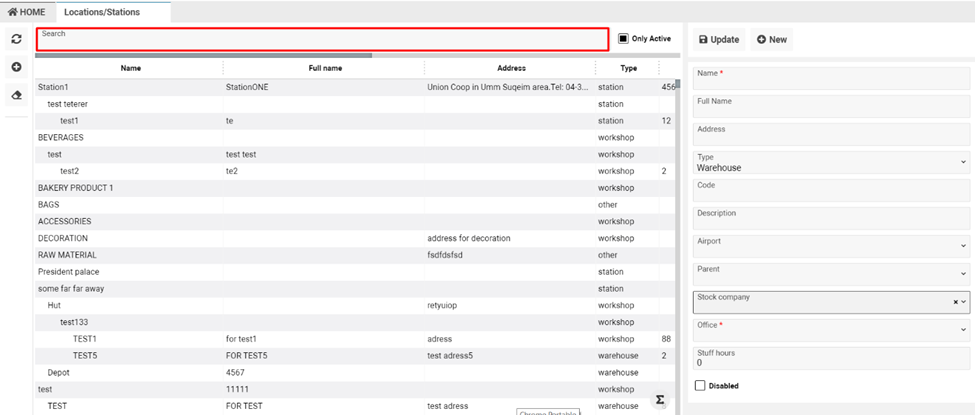Screen dimensions: 975x415
Task: Sort by the Full name column header
Action: [x=325, y=68]
